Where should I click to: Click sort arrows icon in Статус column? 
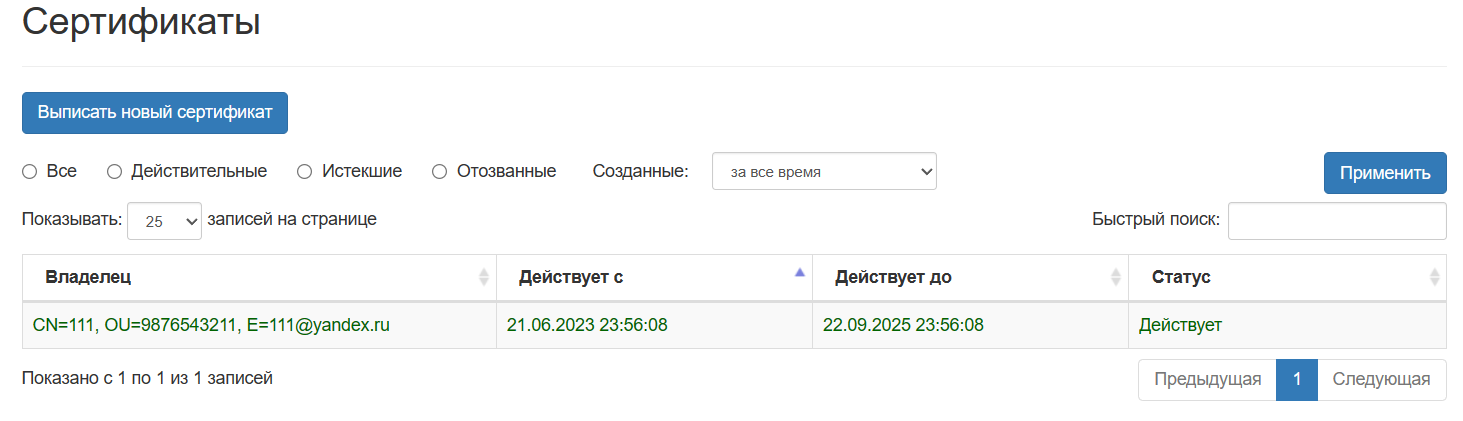(1434, 277)
